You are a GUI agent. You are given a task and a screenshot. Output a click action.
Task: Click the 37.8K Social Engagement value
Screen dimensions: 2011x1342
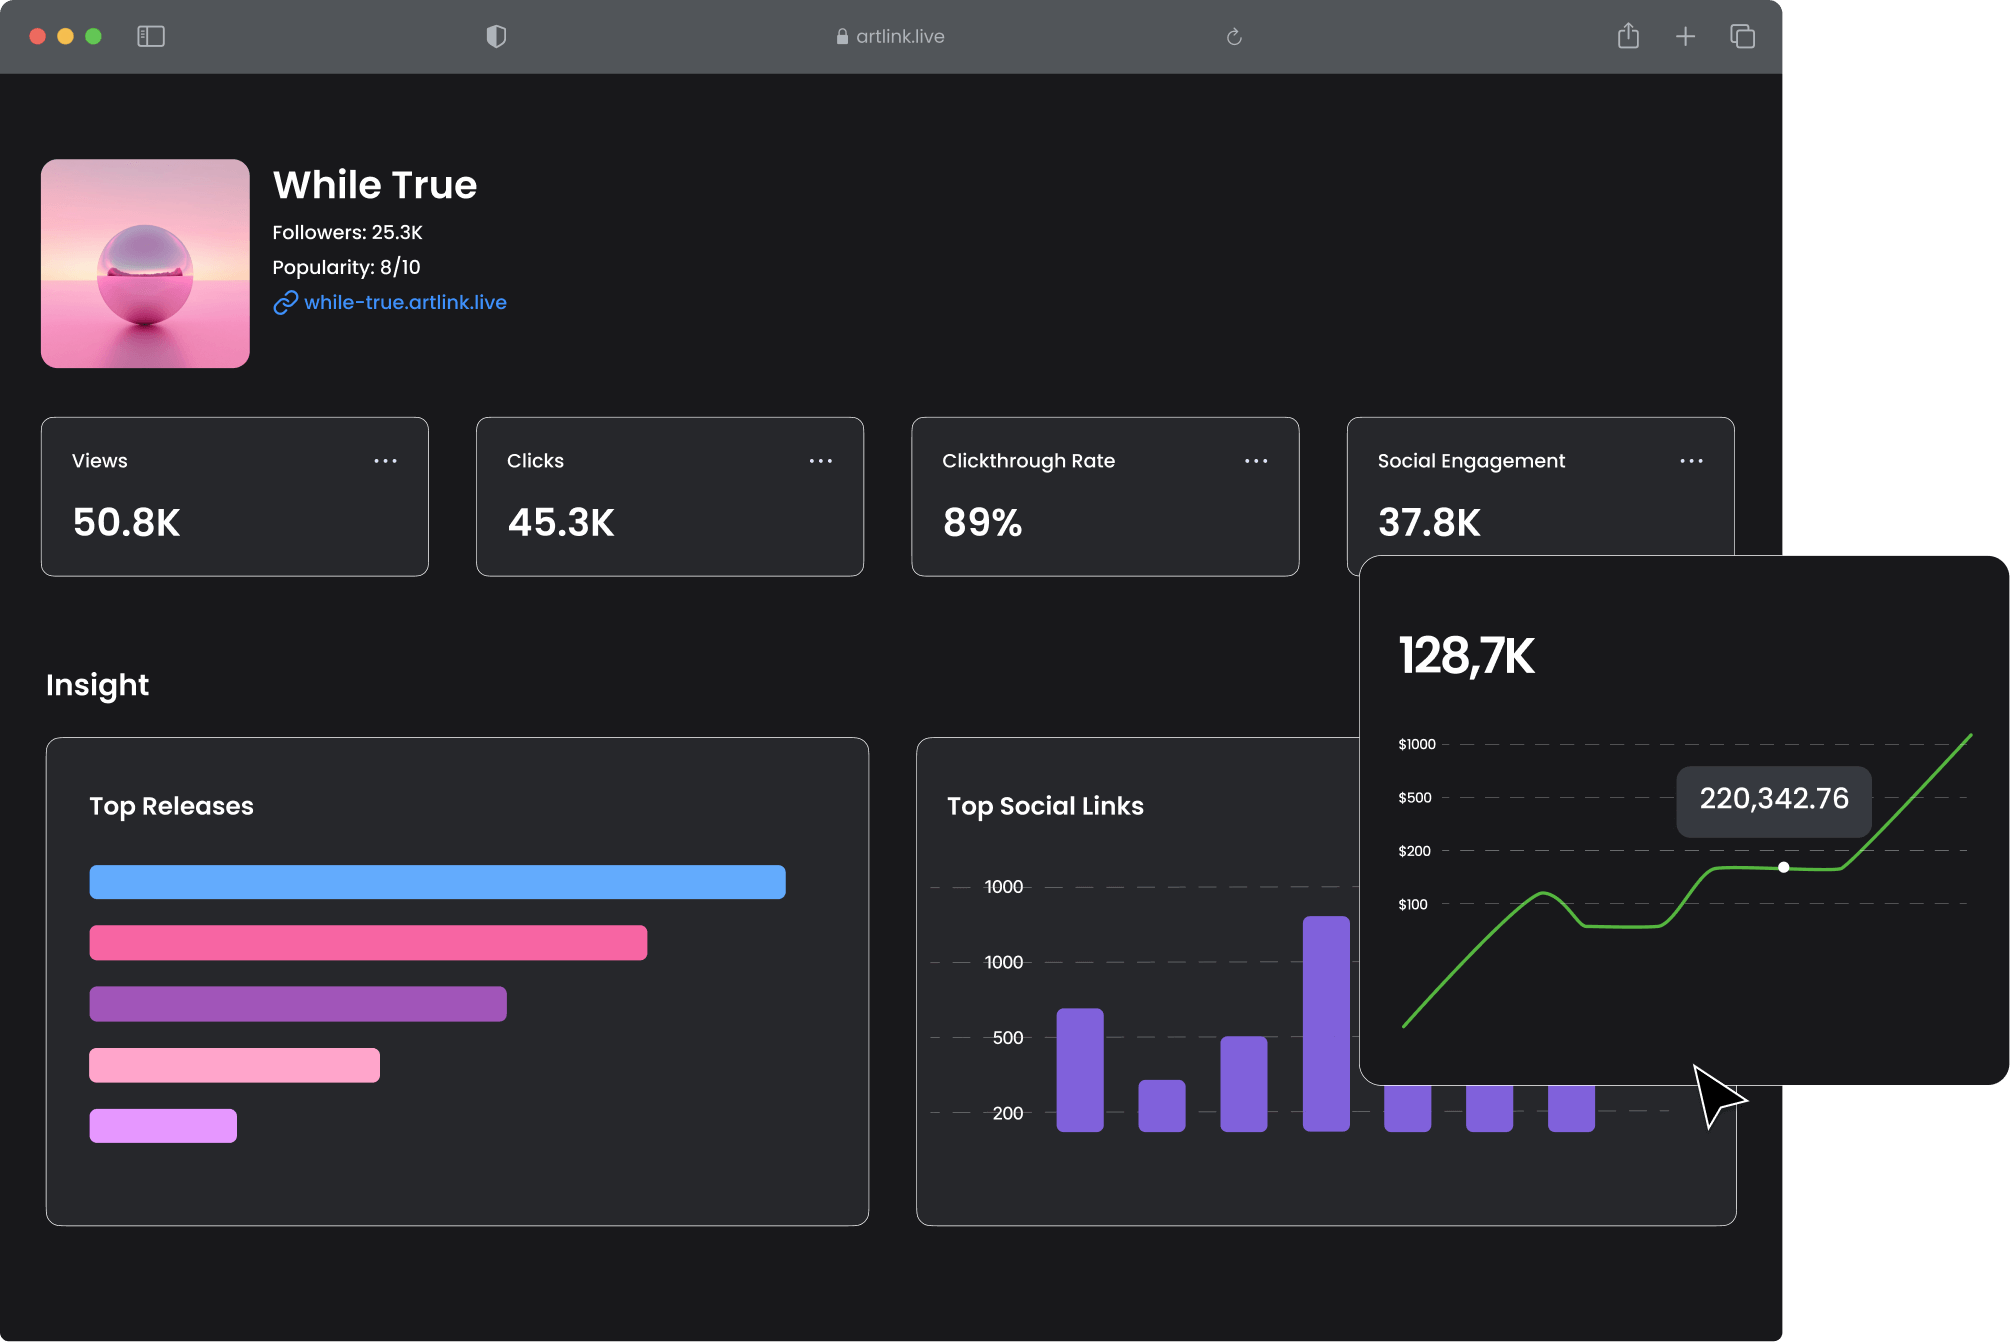(1429, 523)
